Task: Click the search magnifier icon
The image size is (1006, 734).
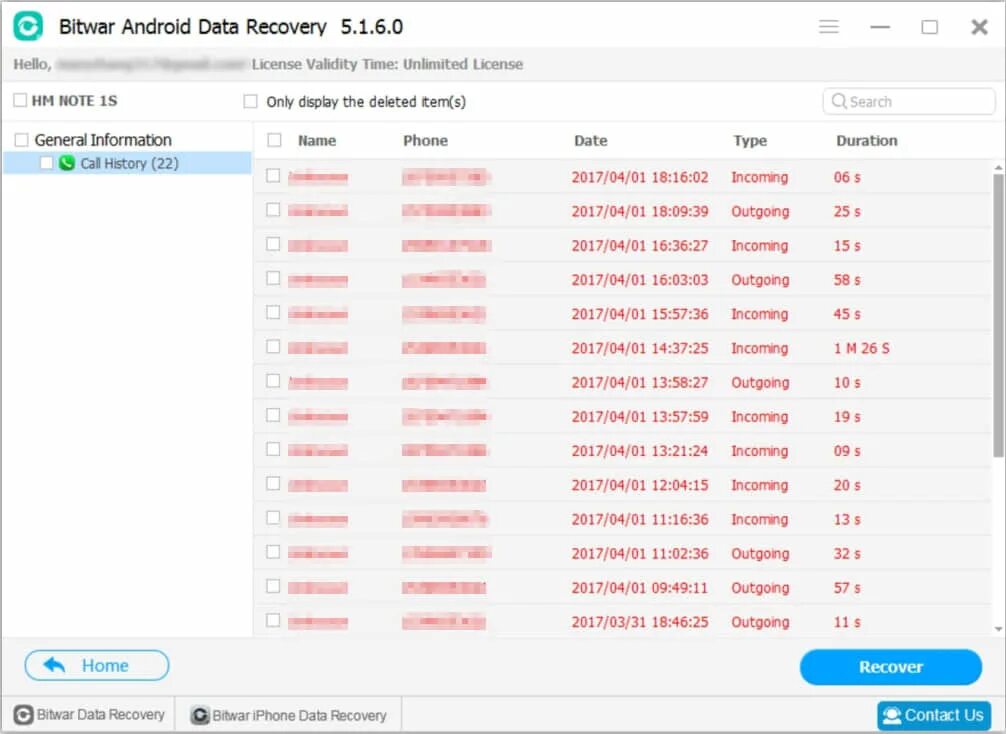Action: pyautogui.click(x=839, y=101)
